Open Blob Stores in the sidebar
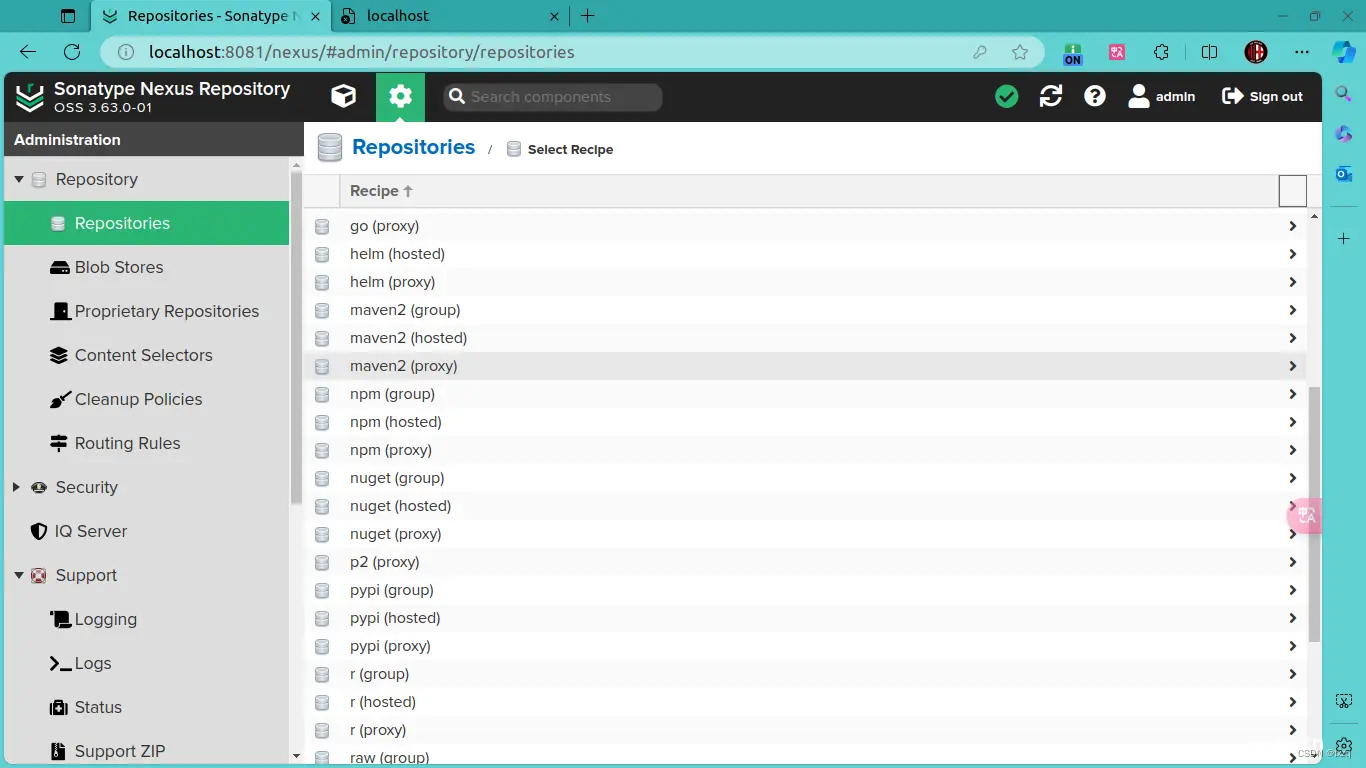Screen dimensions: 1366x768 pos(146,267)
